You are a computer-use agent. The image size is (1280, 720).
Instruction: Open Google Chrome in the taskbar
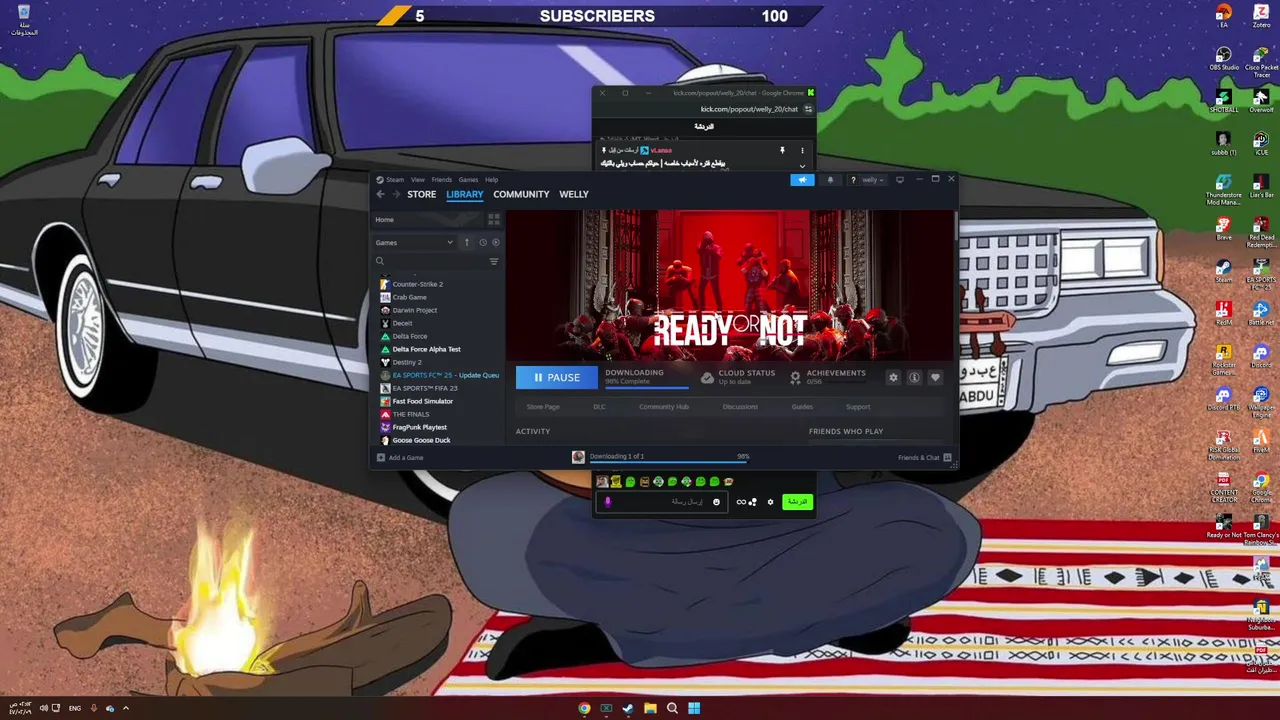click(584, 708)
